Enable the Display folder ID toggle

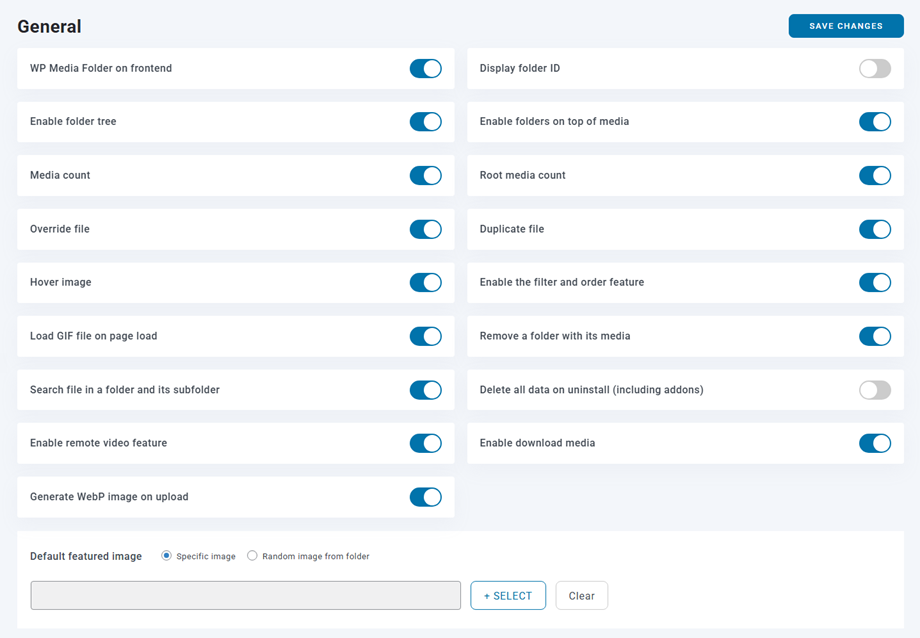(x=874, y=68)
